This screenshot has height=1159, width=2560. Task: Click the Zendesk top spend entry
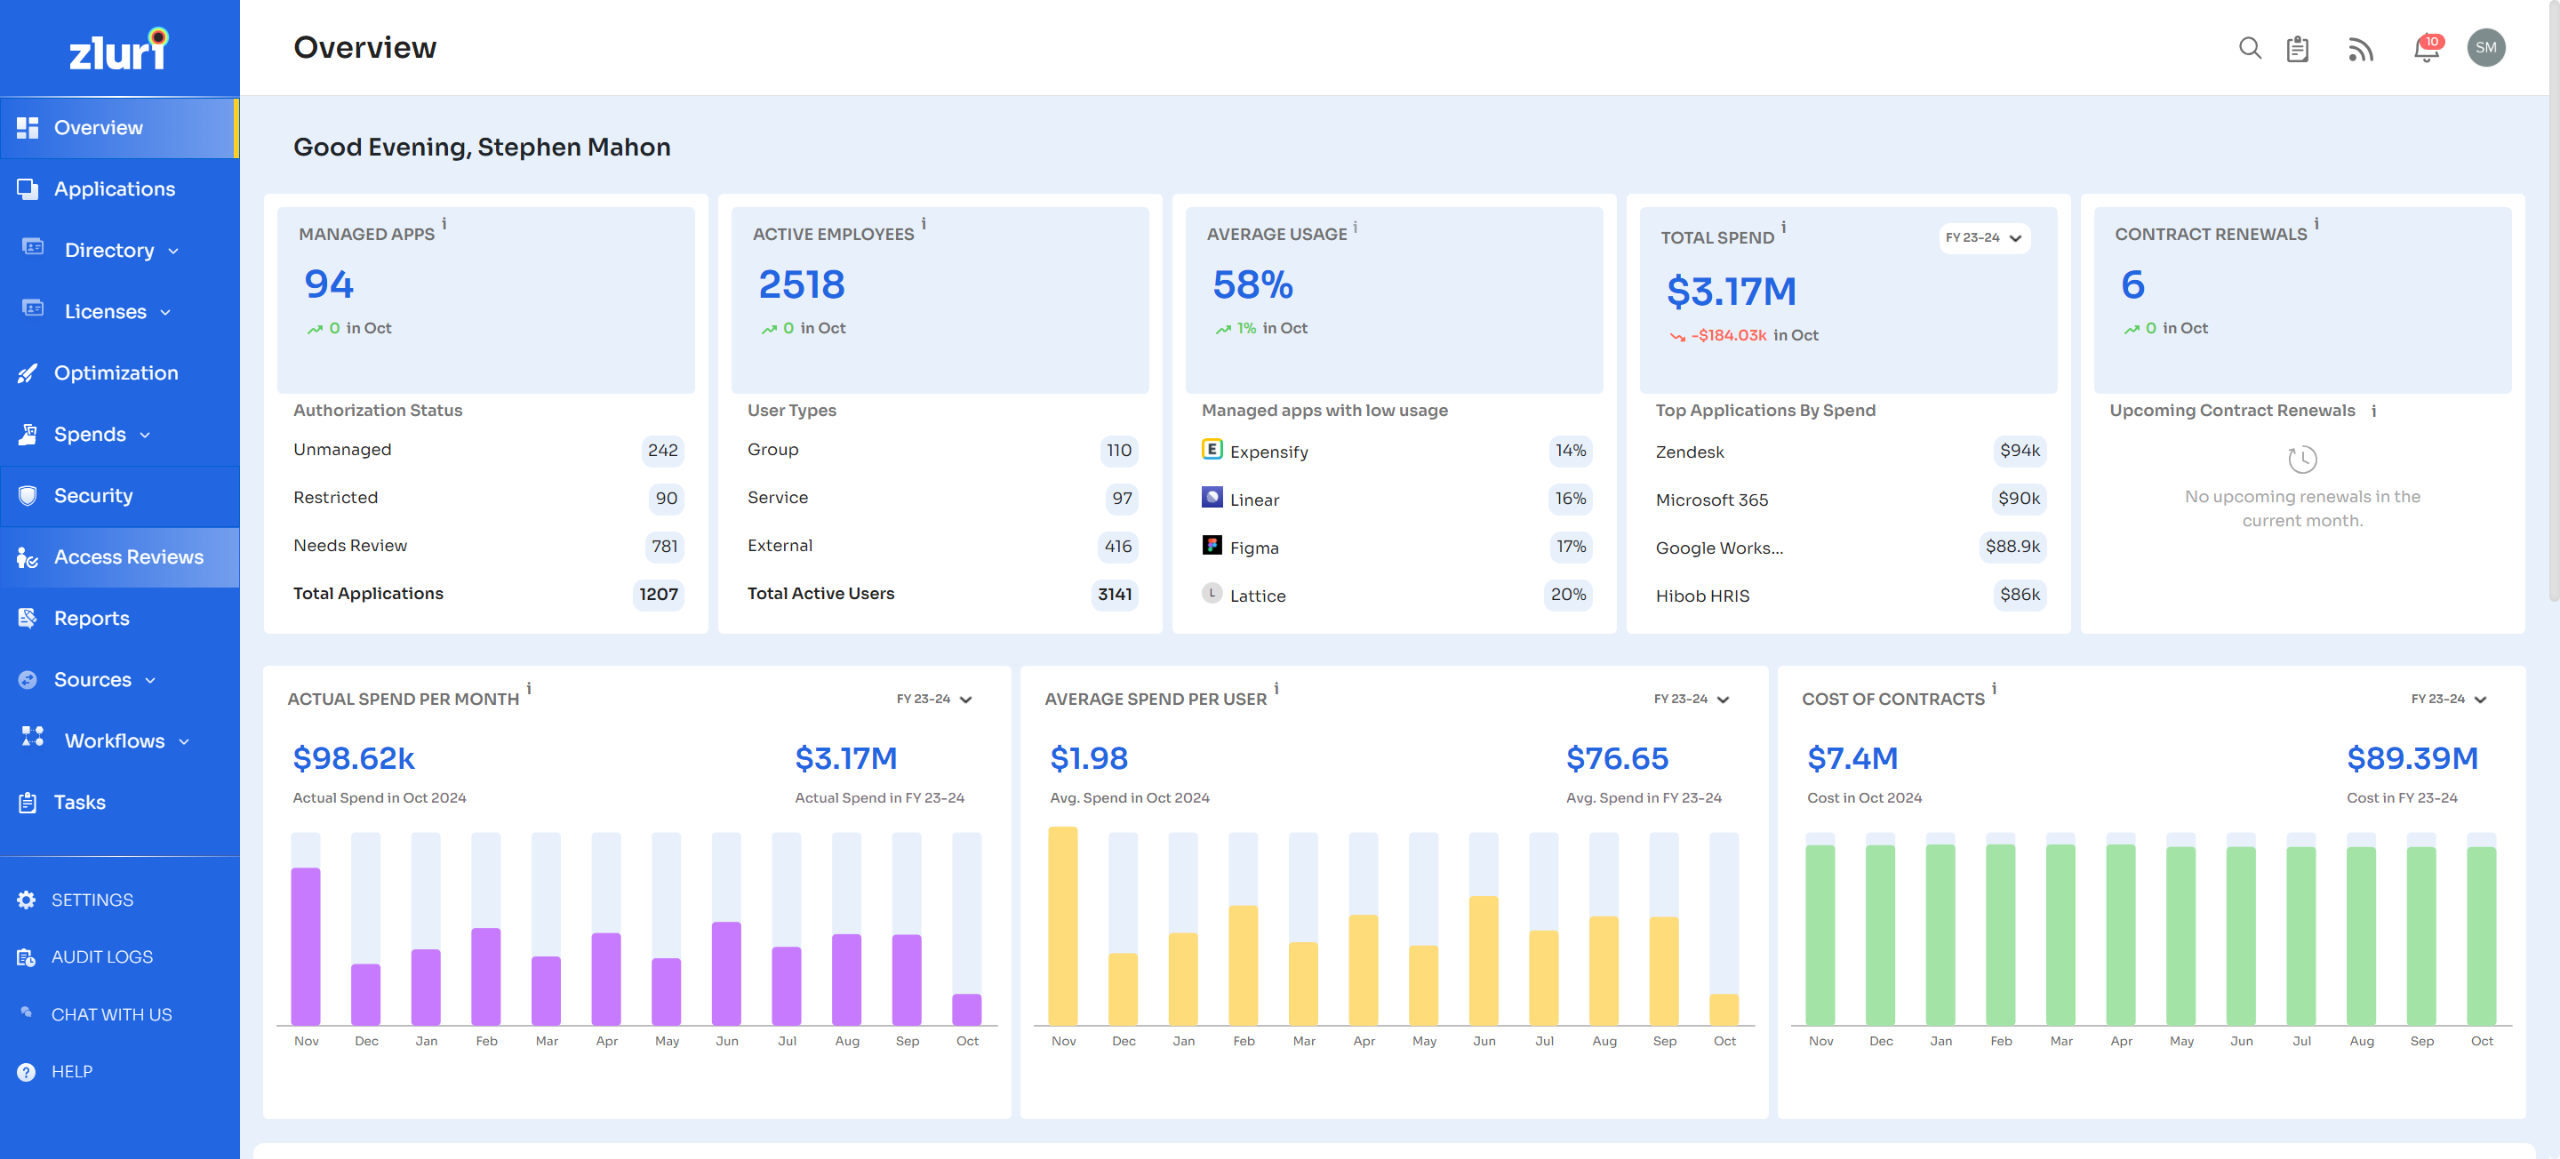coord(1690,452)
